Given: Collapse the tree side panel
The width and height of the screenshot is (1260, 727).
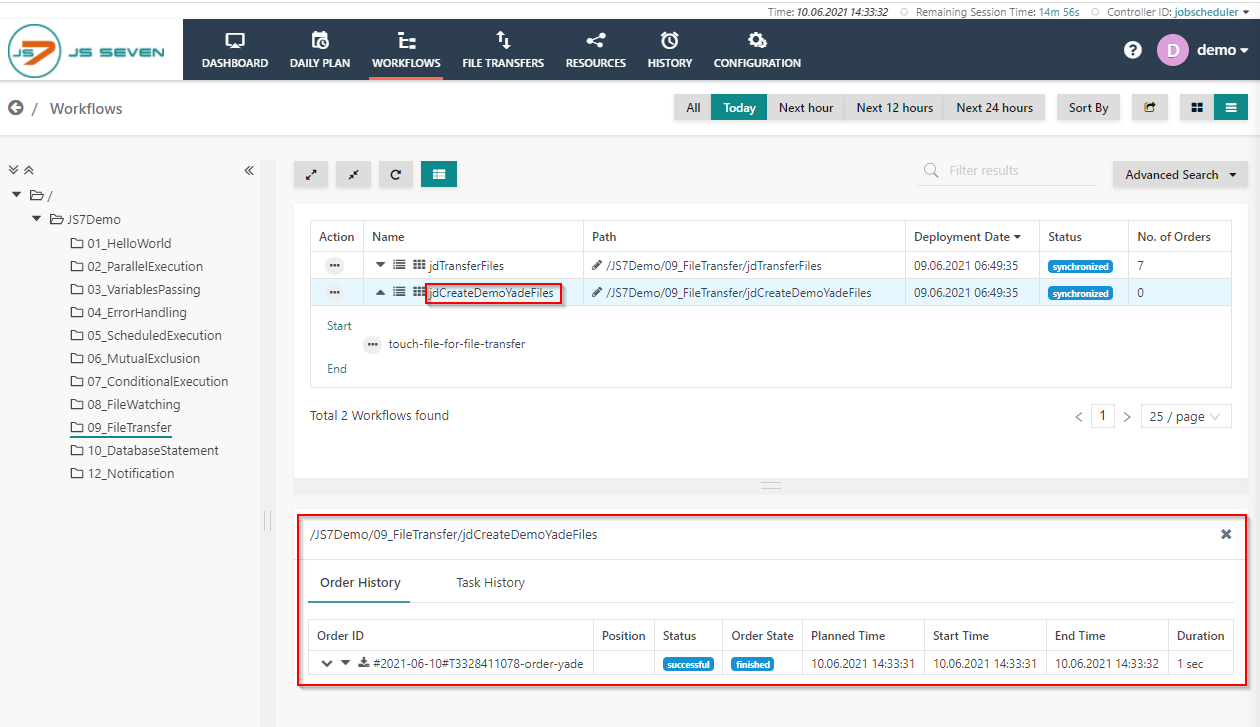Looking at the screenshot, I should pyautogui.click(x=249, y=171).
